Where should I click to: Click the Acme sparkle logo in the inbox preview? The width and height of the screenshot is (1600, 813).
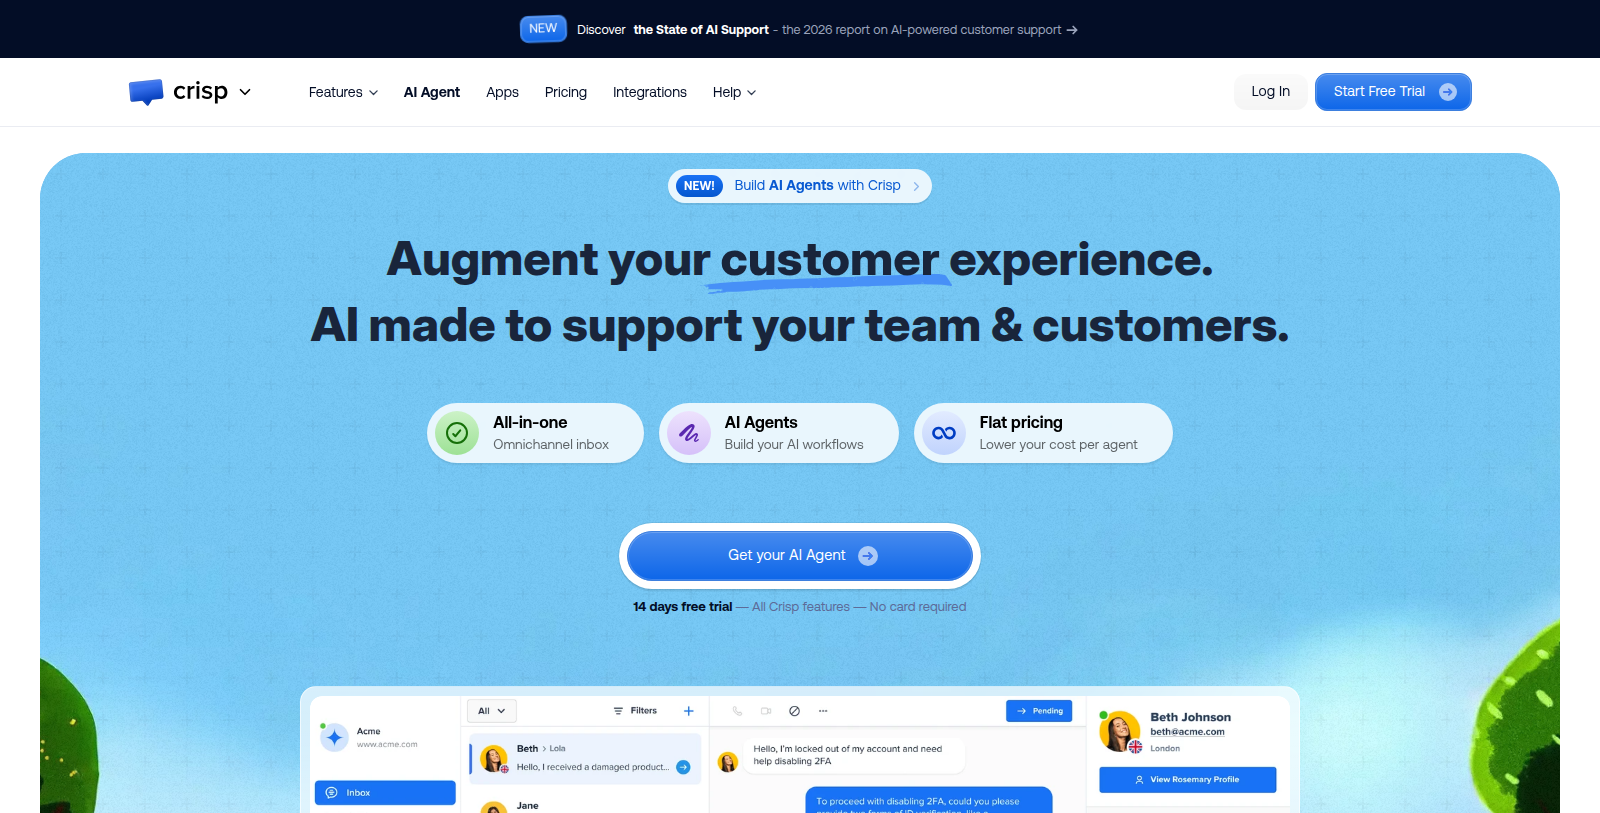(334, 738)
